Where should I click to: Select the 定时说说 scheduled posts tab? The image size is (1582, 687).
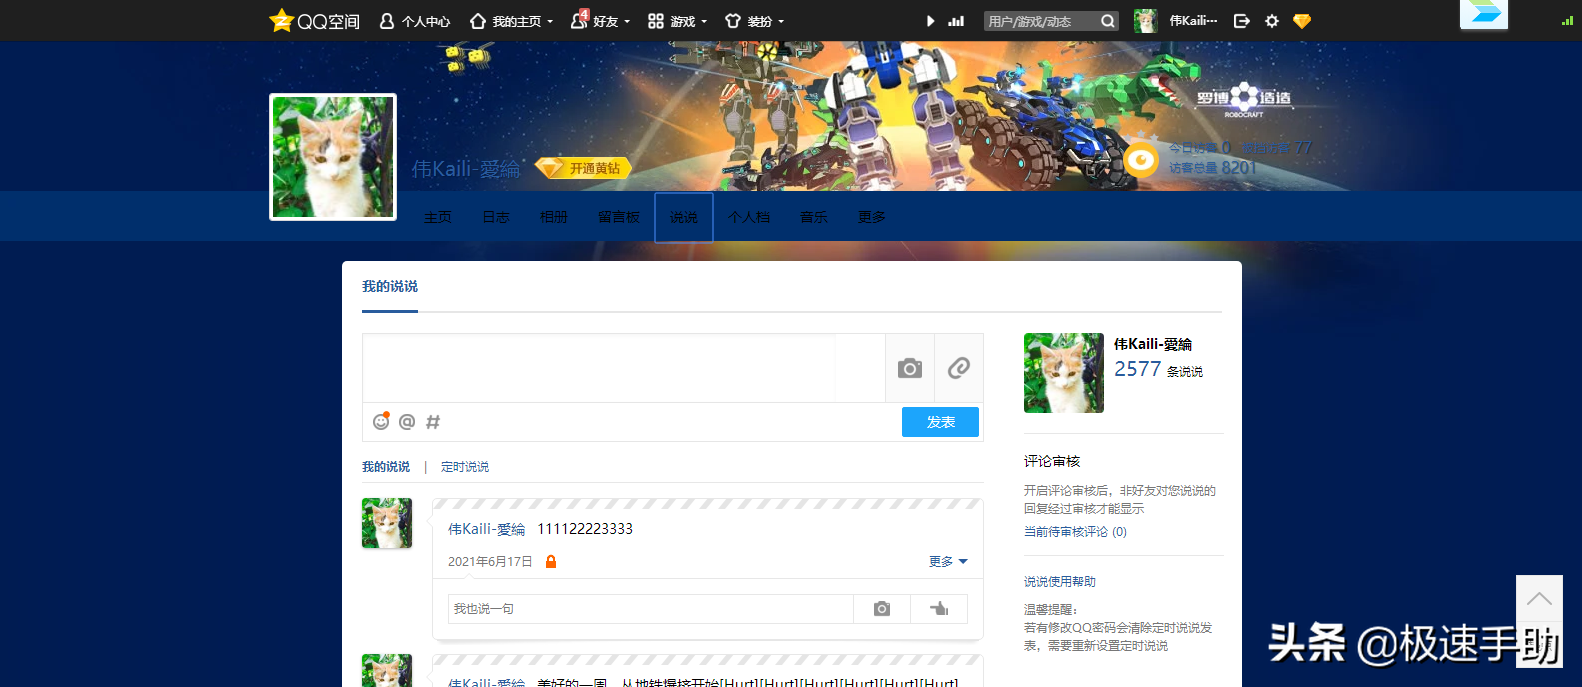point(465,467)
